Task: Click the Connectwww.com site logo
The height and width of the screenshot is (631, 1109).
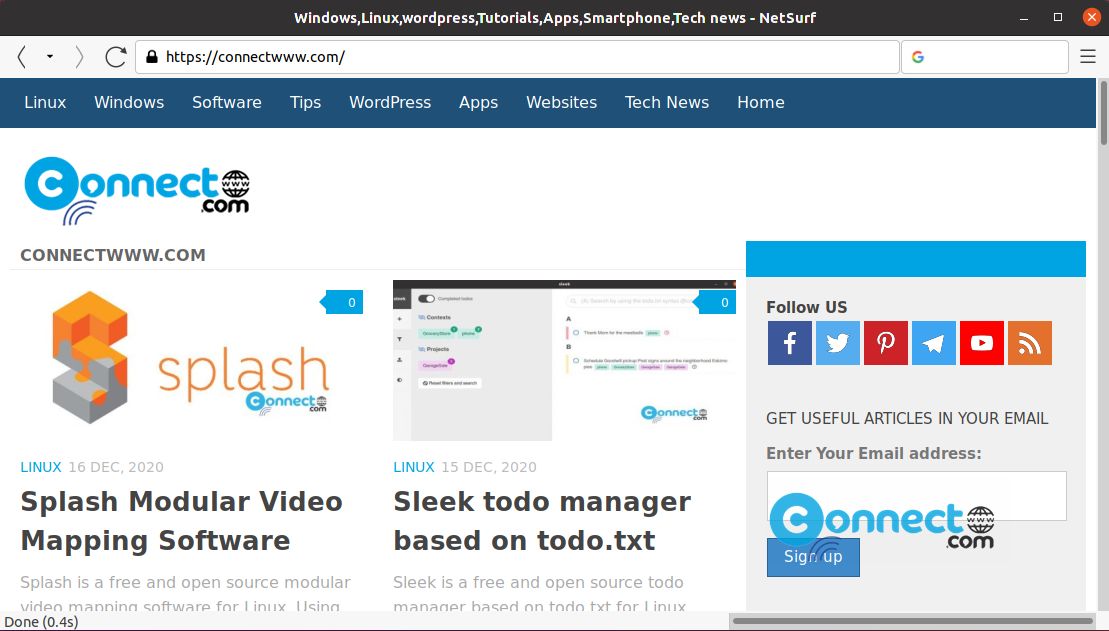Action: [x=137, y=190]
